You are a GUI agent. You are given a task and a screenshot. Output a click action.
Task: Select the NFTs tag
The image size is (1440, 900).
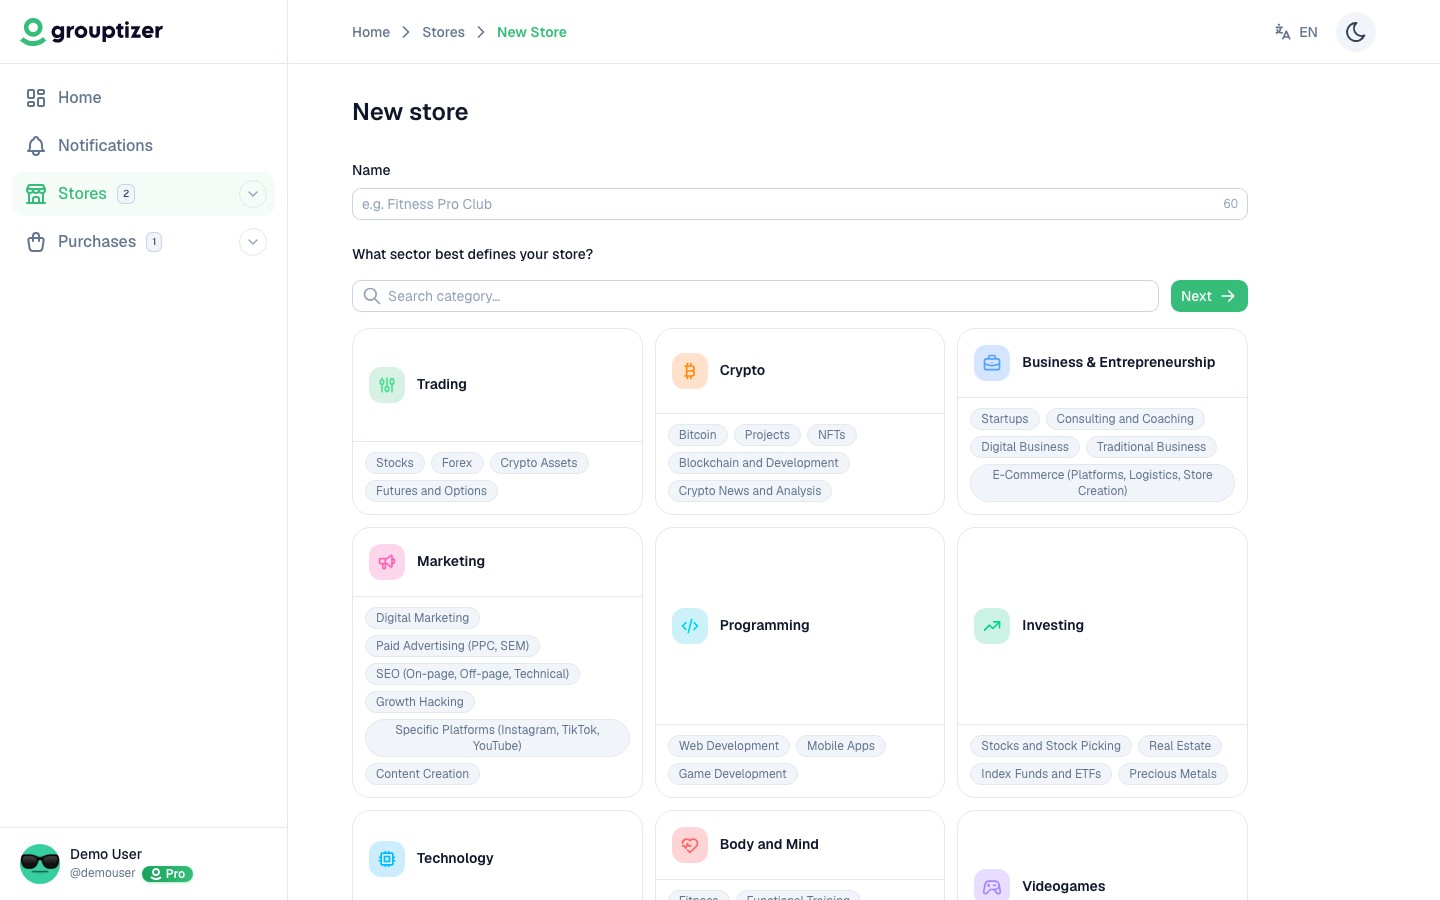(x=832, y=435)
